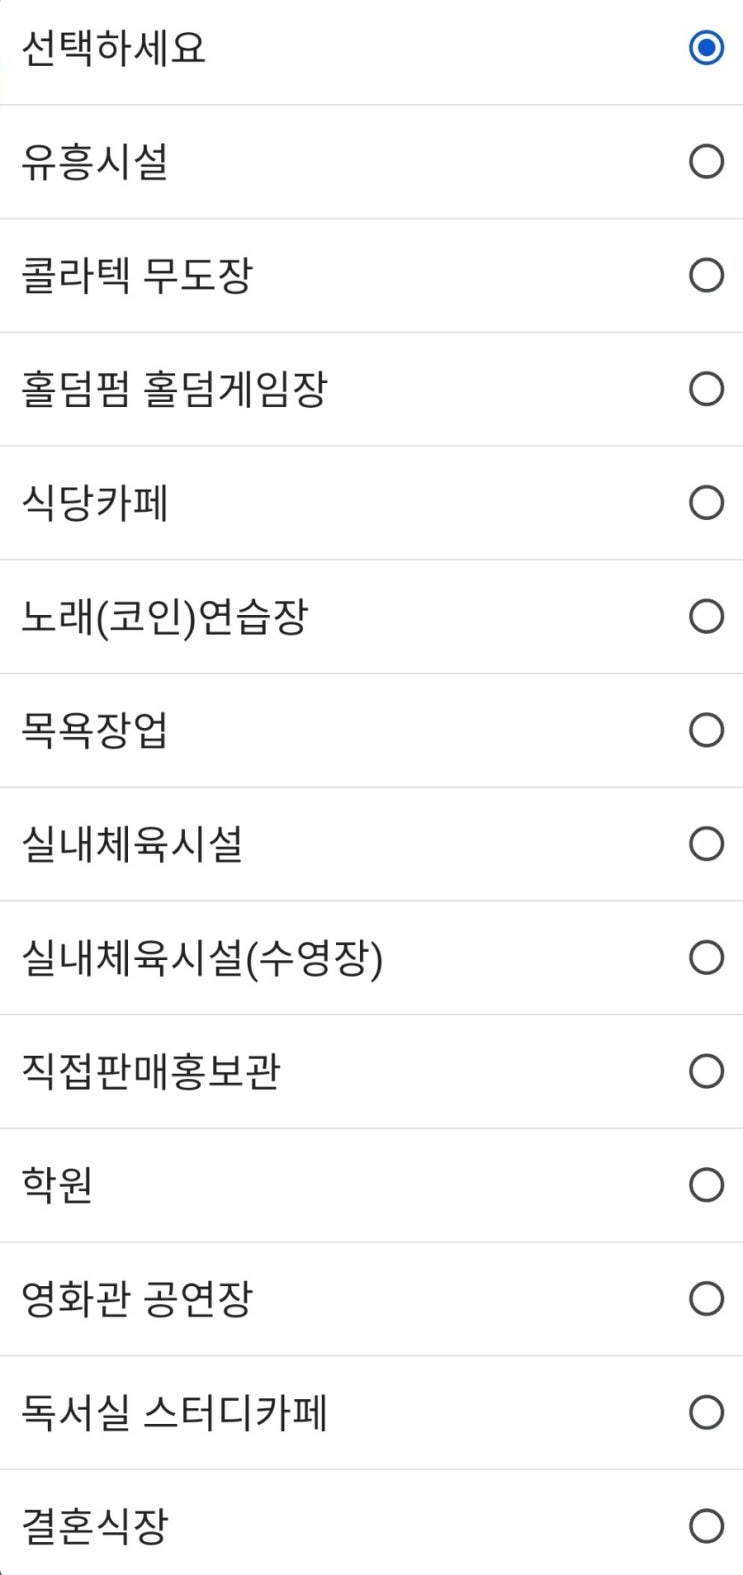743x1575 pixels.
Task: Choose 영화관 공연장 radio button
Action: tap(706, 1299)
